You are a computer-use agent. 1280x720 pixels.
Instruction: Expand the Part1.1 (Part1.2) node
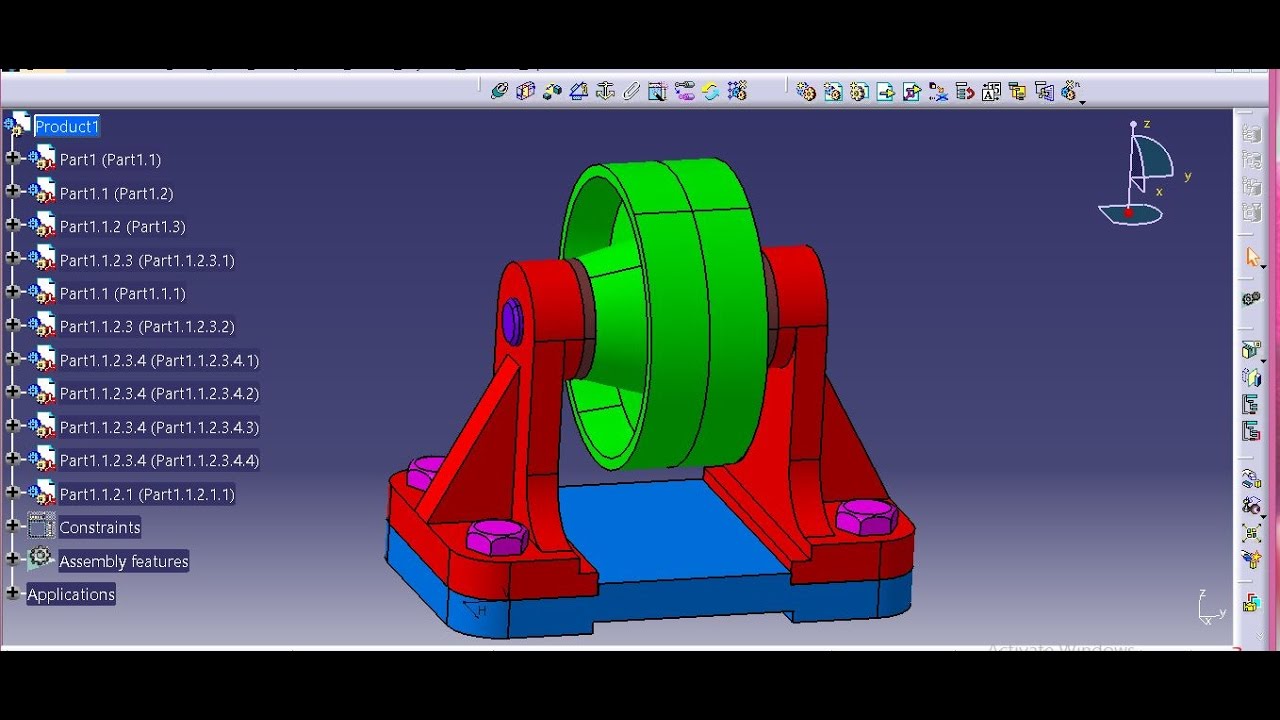[13, 192]
